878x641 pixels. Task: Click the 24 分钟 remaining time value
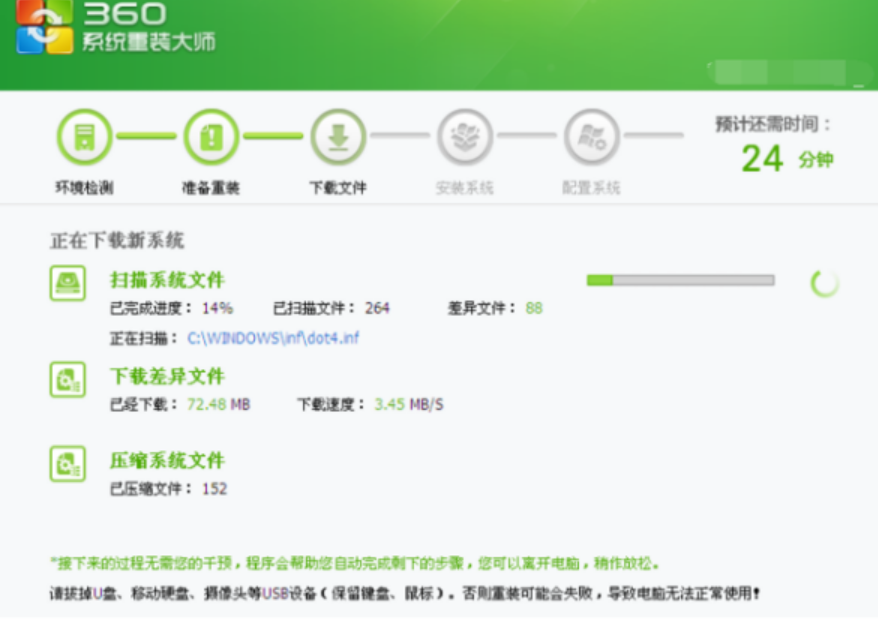[x=787, y=159]
